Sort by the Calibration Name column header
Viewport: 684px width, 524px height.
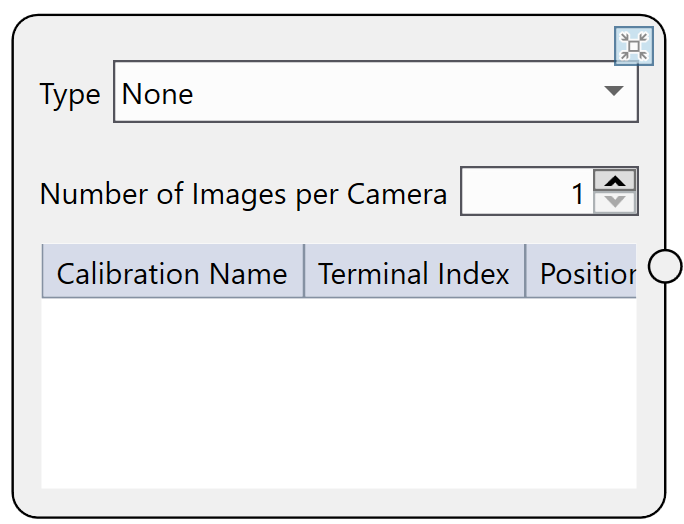click(x=172, y=273)
